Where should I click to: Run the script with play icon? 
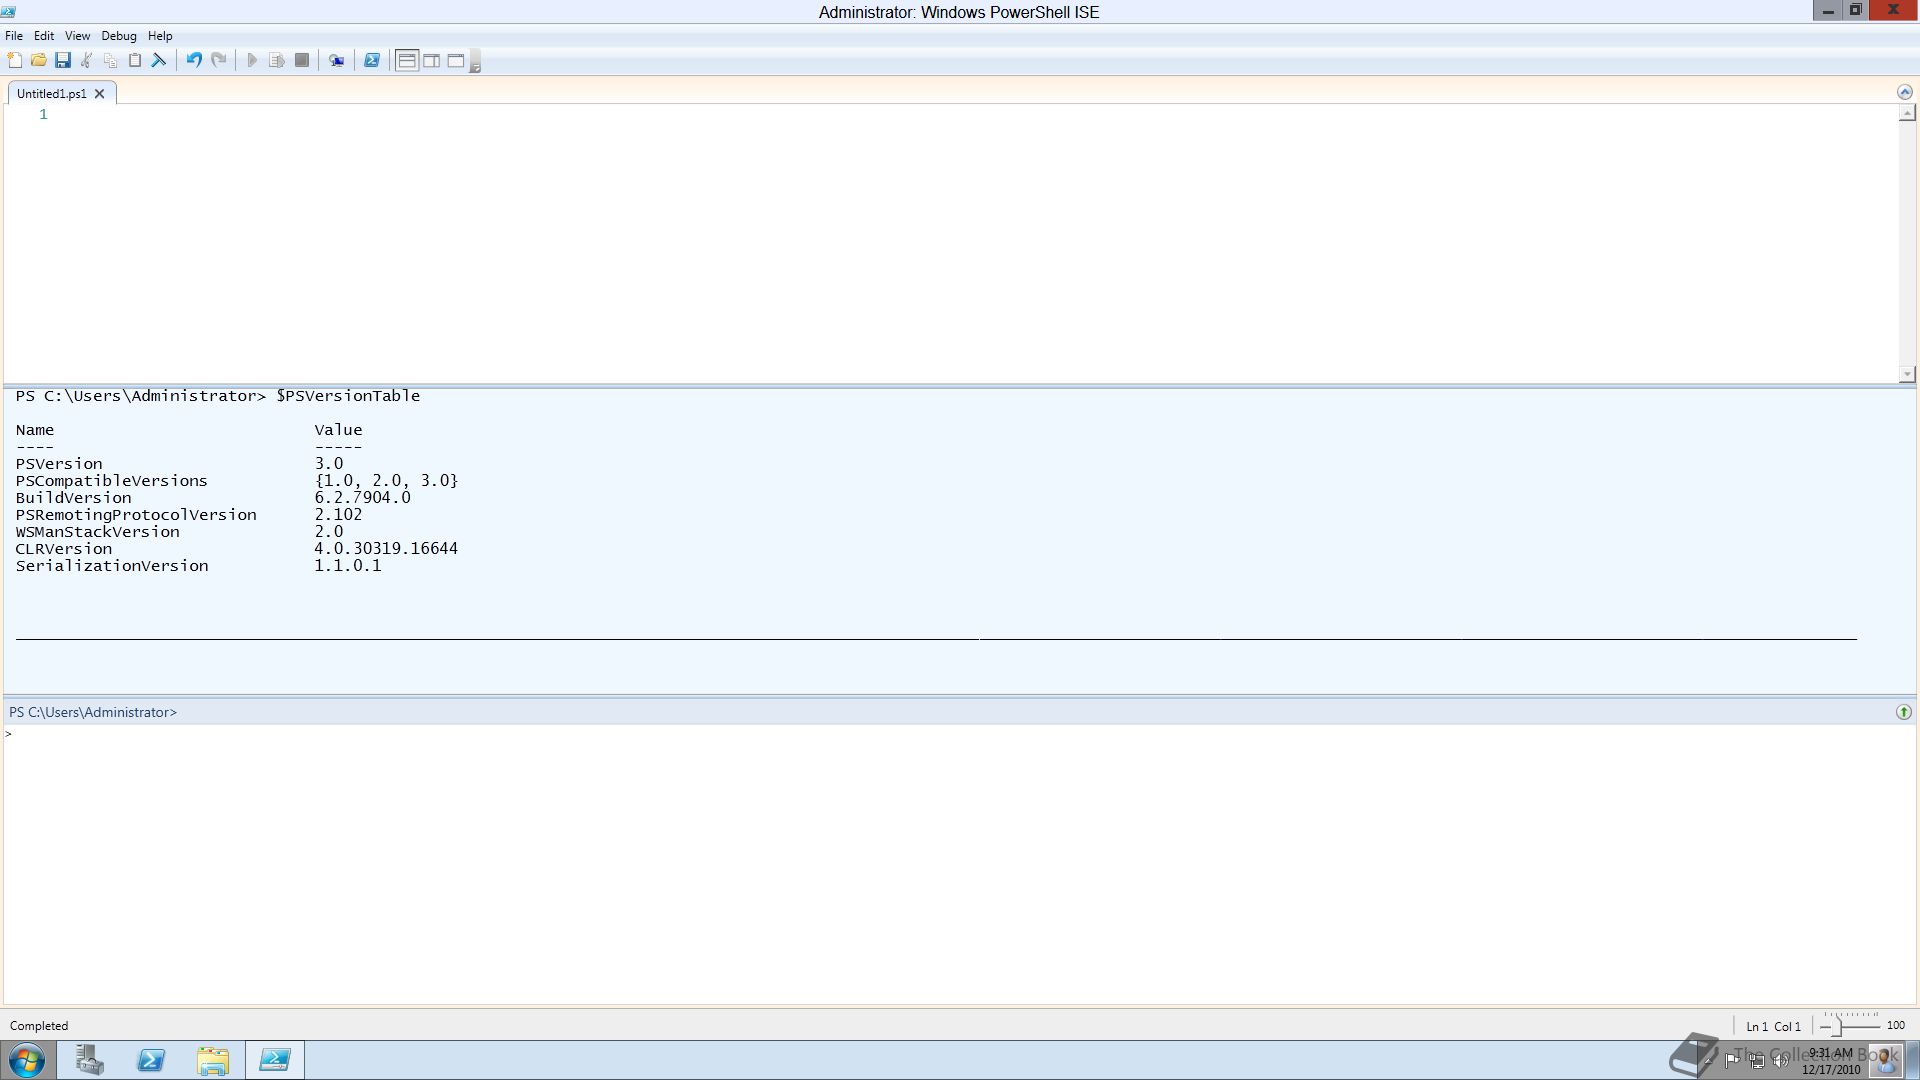coord(252,61)
